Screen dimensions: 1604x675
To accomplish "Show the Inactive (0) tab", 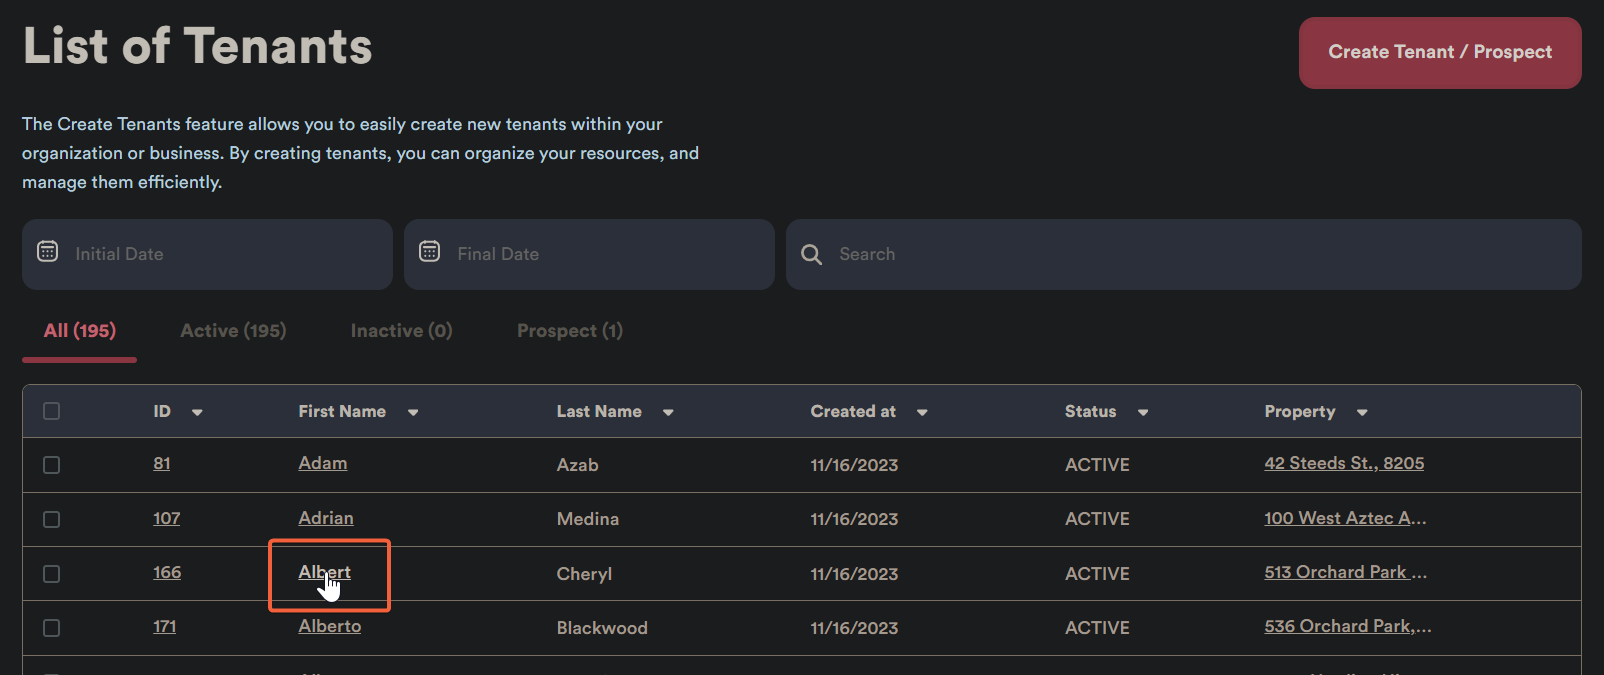I will (401, 331).
